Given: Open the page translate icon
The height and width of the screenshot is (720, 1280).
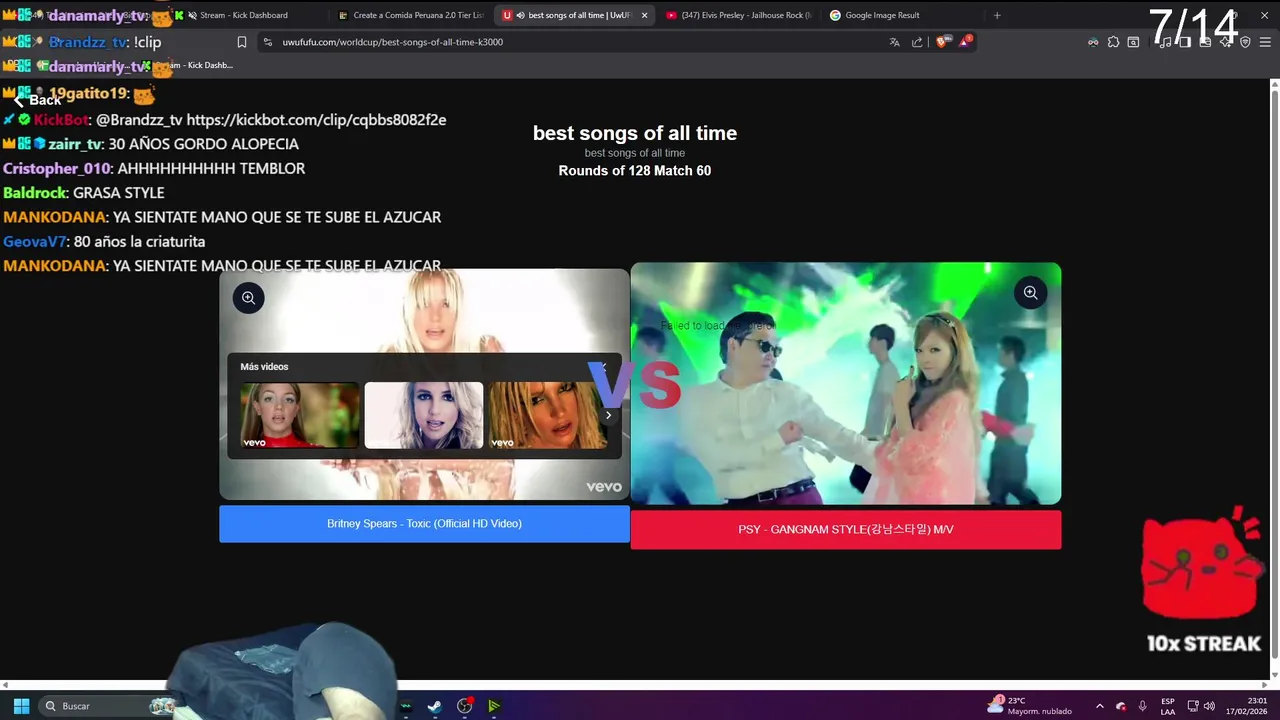Looking at the screenshot, I should [894, 42].
